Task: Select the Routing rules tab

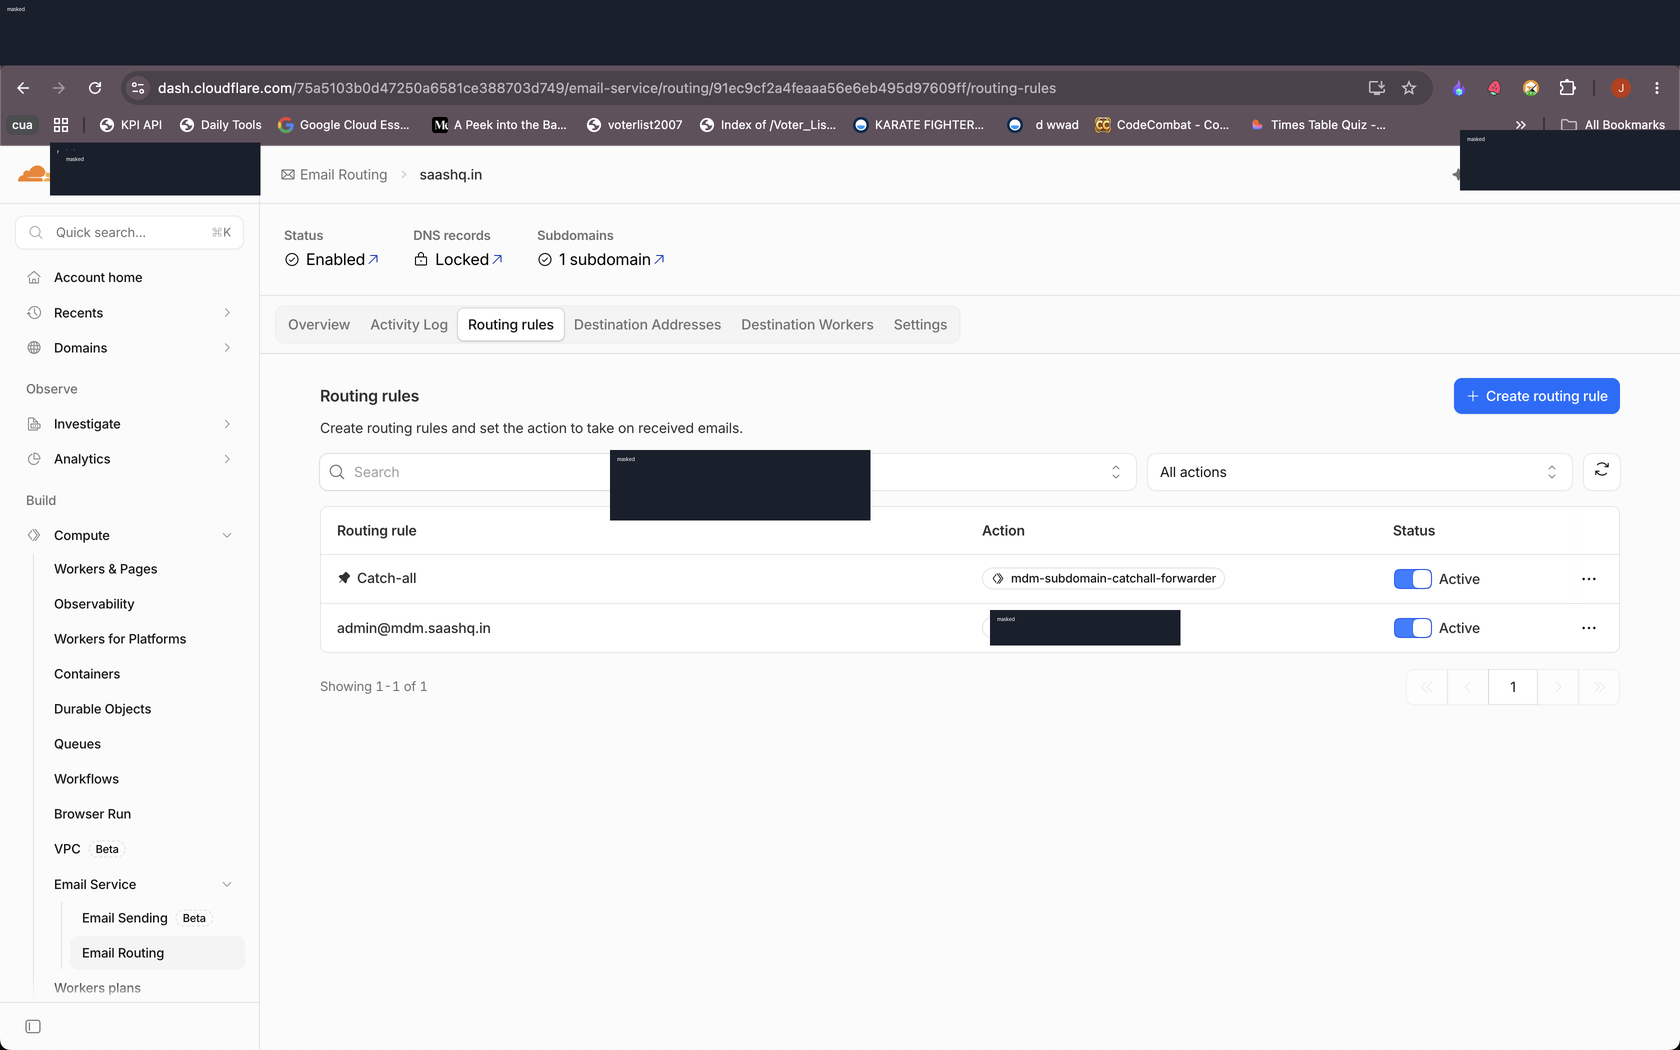Action: 511,325
